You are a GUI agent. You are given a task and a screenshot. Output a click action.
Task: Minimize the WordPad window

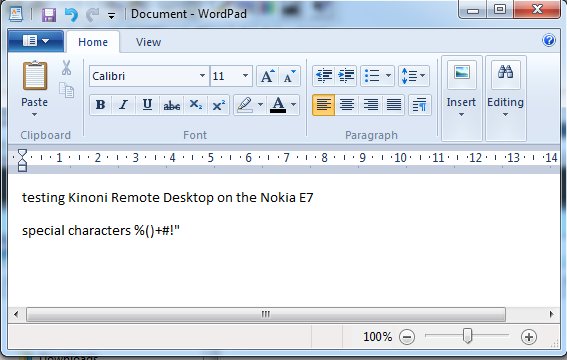point(473,10)
